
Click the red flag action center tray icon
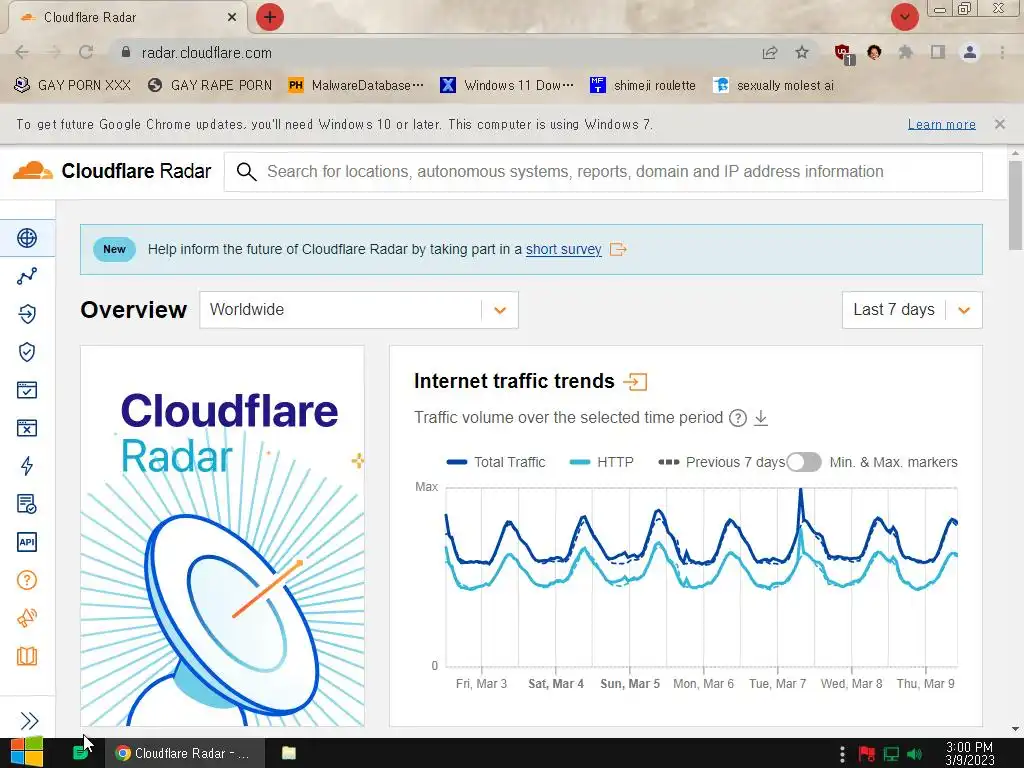(867, 754)
